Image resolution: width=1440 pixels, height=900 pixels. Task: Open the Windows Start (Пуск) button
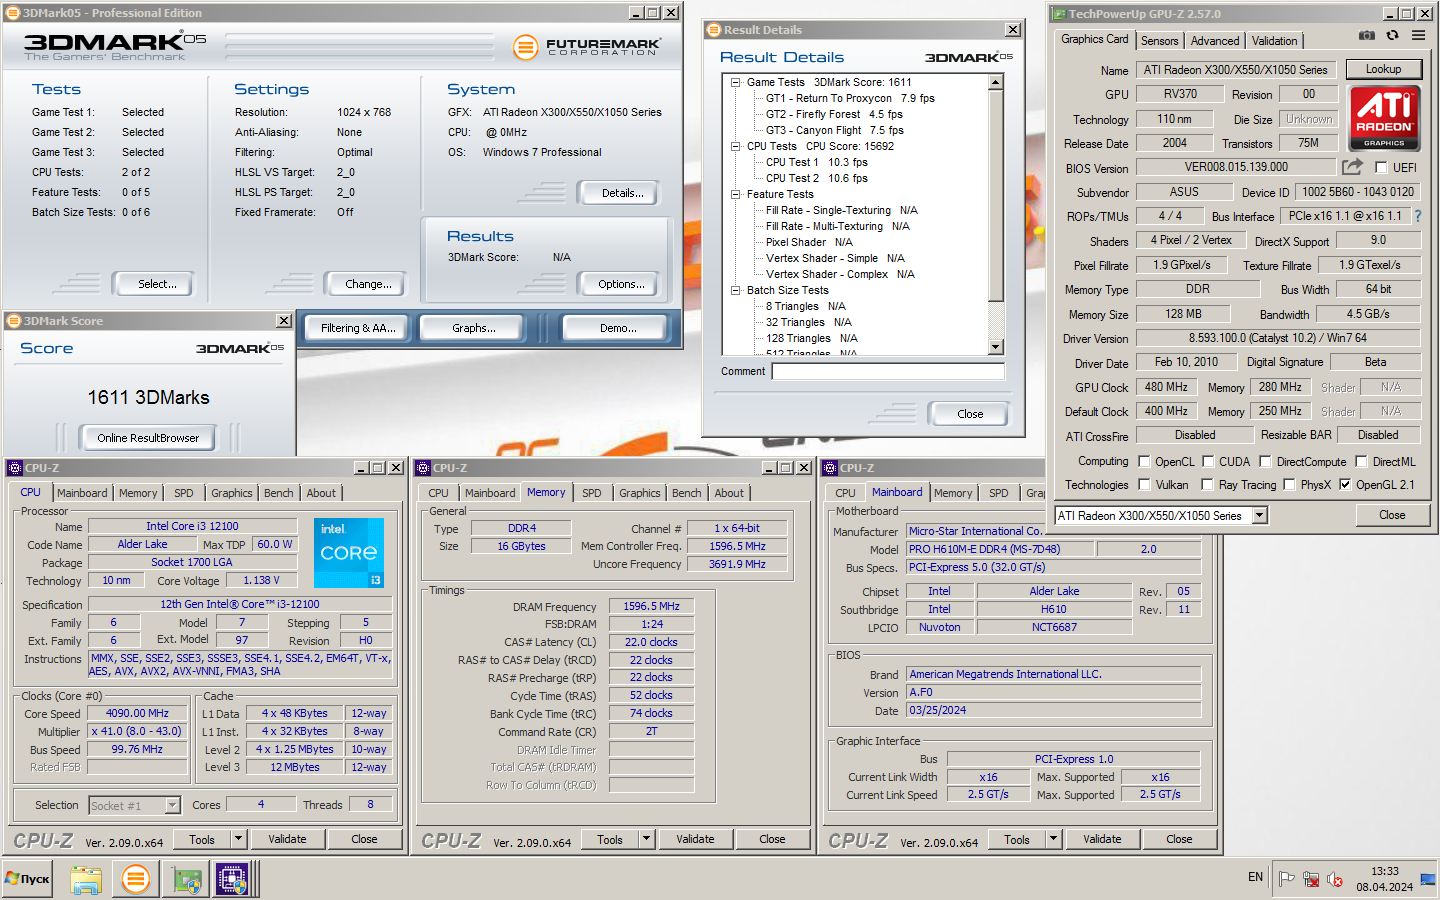[x=27, y=879]
